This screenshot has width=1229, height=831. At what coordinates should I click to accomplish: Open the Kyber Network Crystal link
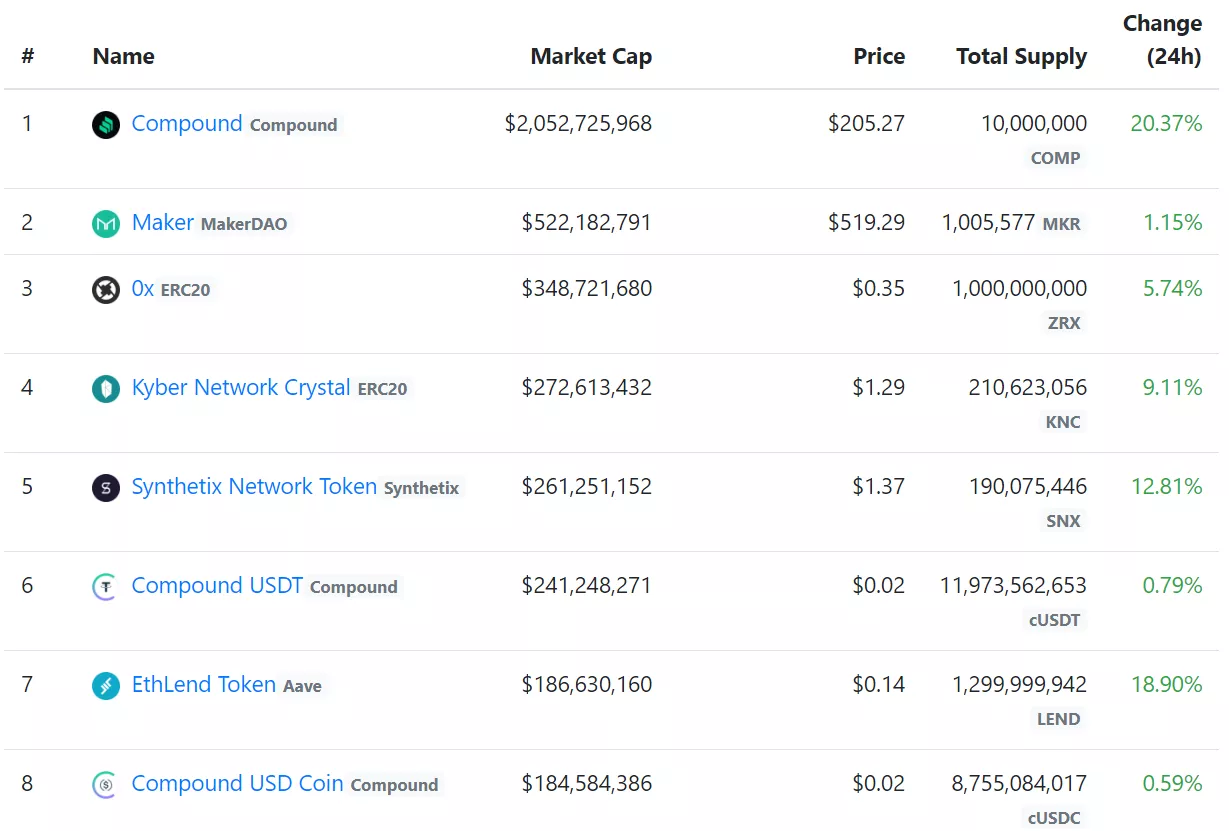point(241,388)
